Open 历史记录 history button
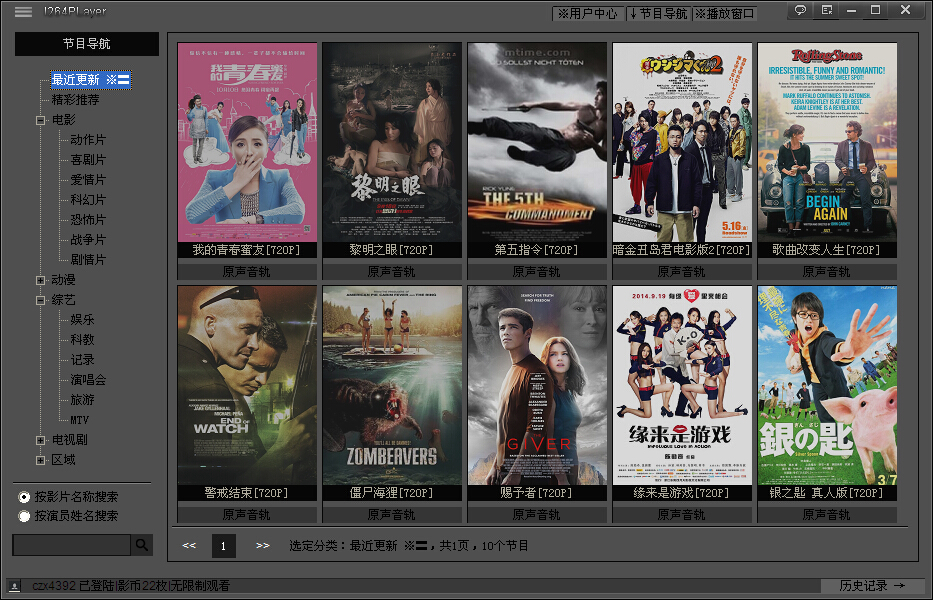Image resolution: width=933 pixels, height=600 pixels. point(872,586)
